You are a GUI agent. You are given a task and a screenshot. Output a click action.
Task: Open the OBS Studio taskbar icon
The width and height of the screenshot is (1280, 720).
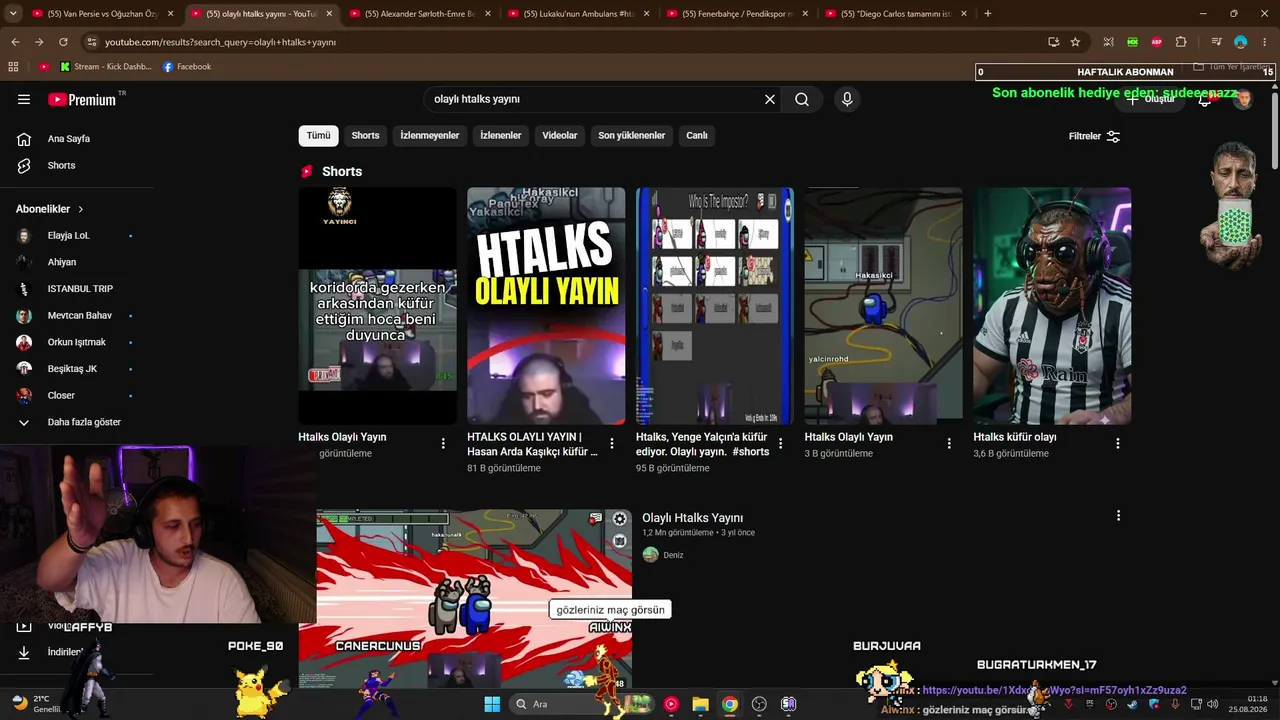pos(759,704)
